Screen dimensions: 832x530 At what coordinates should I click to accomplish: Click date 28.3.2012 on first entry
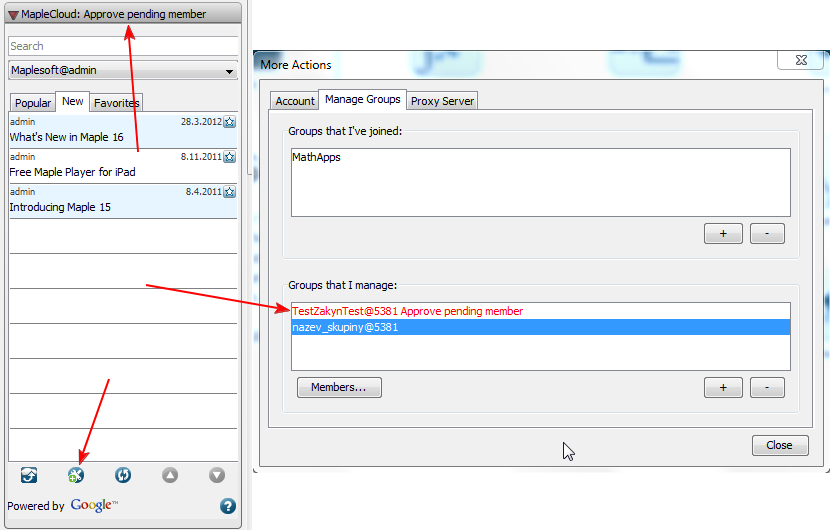(x=201, y=121)
